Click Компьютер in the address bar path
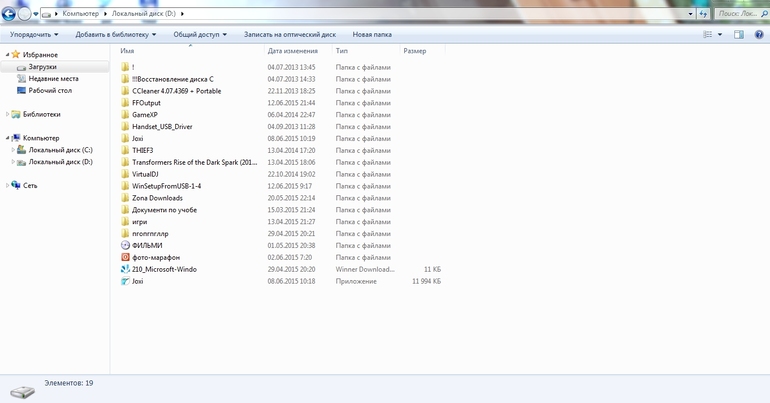Viewport: 770px width, 403px height. click(x=81, y=14)
